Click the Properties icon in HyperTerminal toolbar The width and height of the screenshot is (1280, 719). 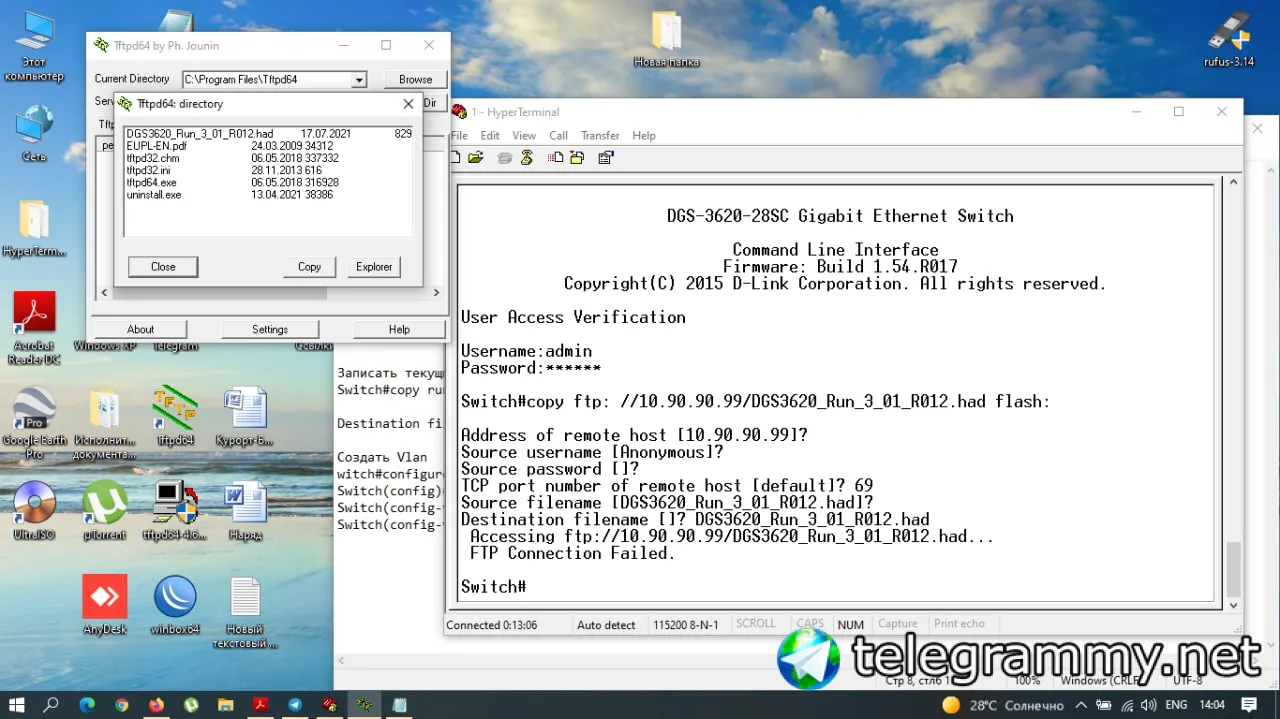pyautogui.click(x=606, y=158)
